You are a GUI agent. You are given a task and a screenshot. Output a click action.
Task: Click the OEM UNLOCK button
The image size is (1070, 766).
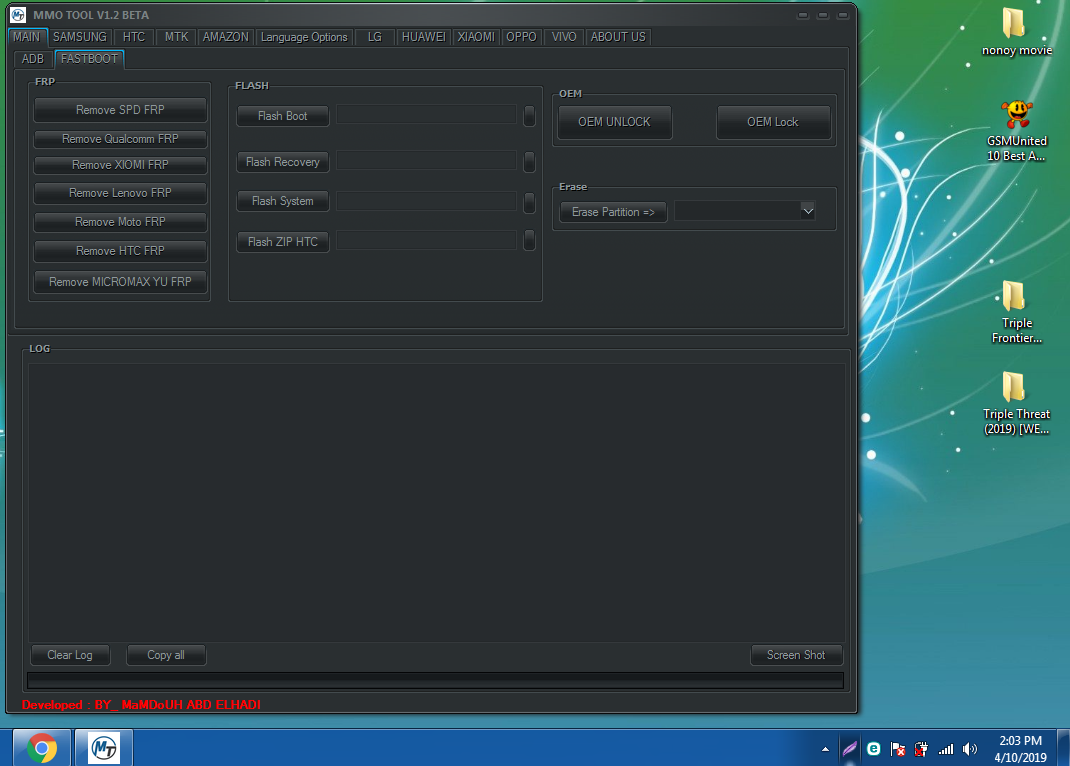614,121
